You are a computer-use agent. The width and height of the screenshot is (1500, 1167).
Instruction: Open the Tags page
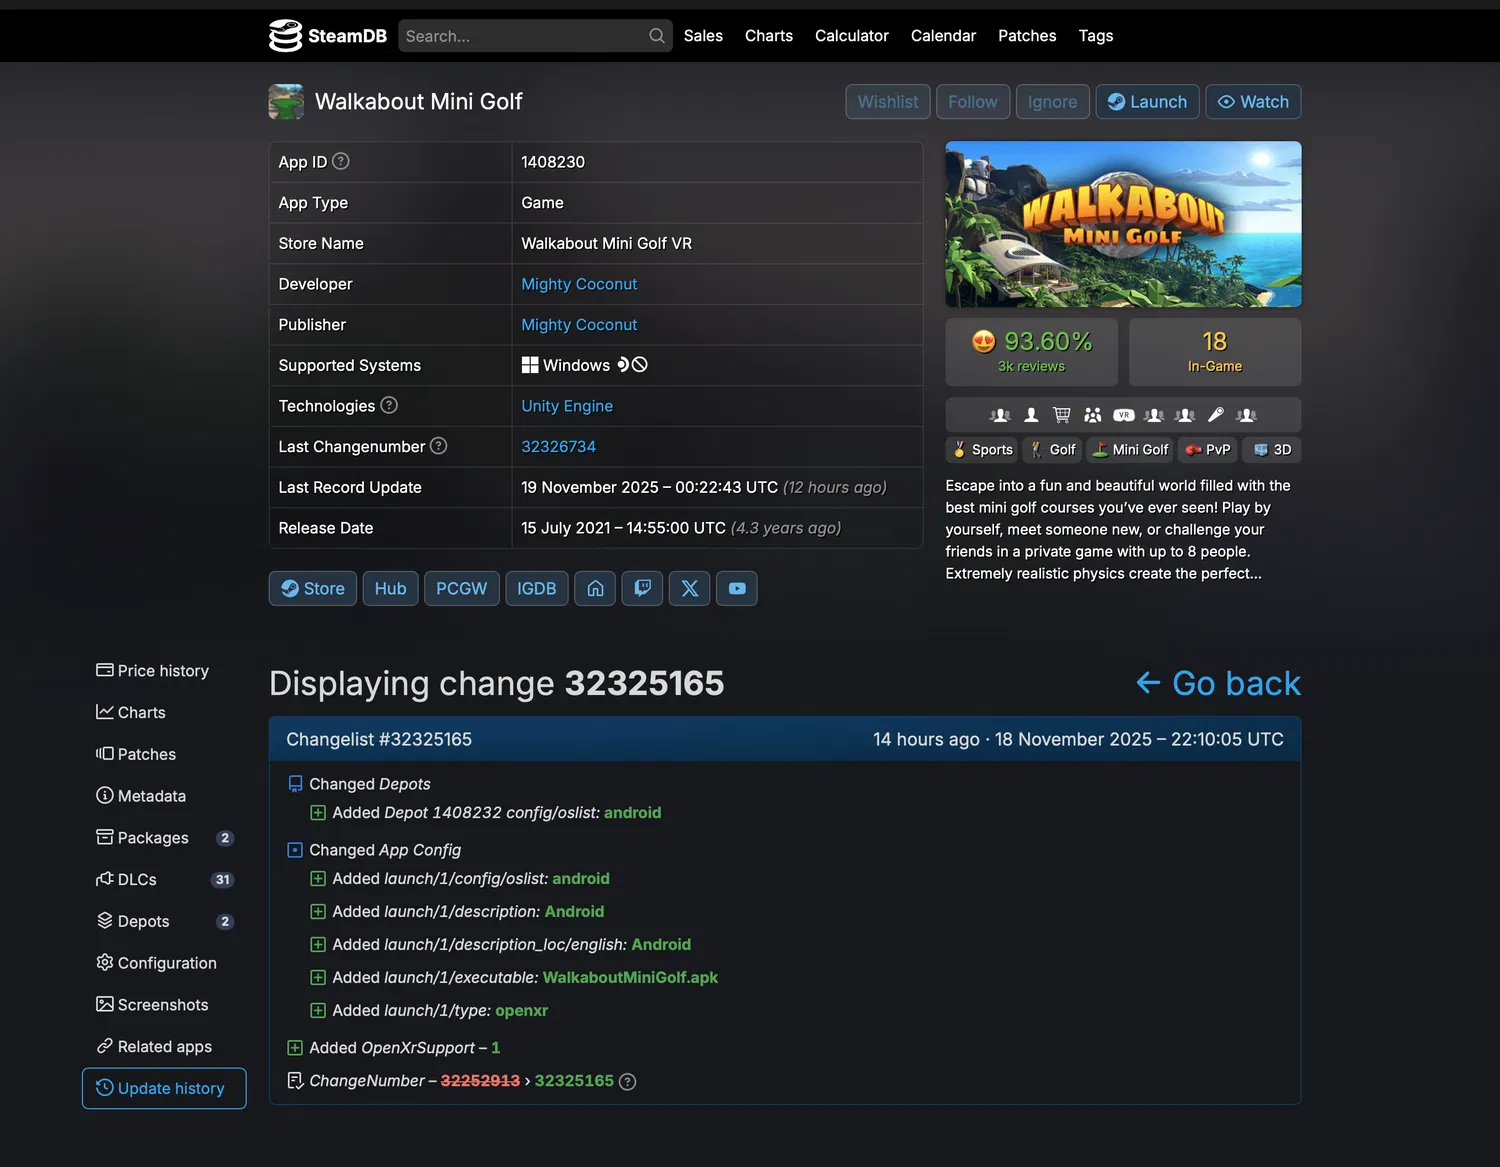1096,36
